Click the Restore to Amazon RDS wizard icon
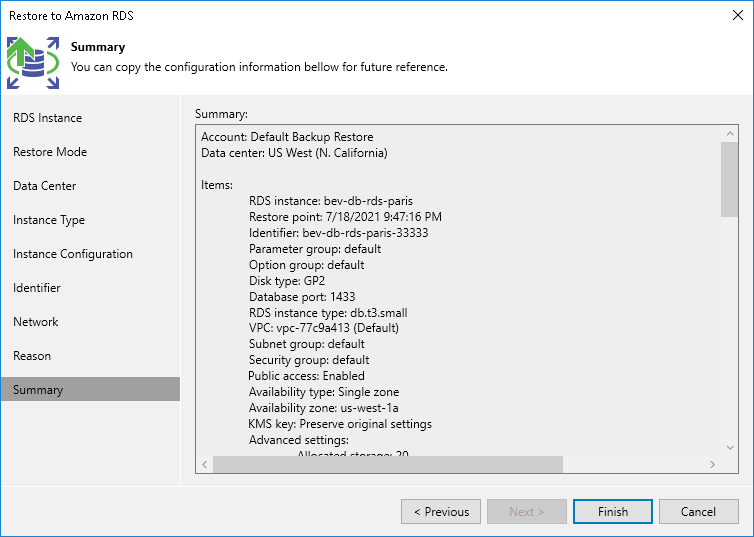Screen dimensions: 754x537 tap(33, 62)
